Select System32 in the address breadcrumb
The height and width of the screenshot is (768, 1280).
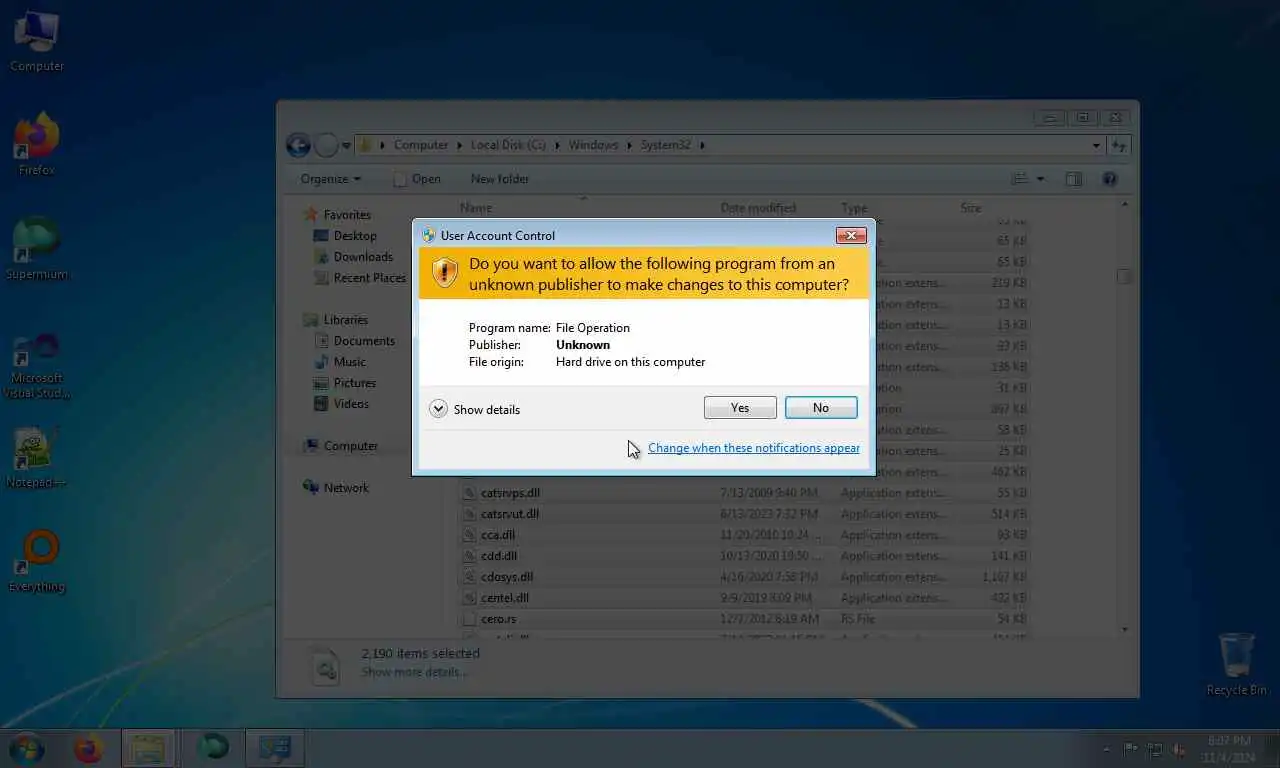(665, 145)
